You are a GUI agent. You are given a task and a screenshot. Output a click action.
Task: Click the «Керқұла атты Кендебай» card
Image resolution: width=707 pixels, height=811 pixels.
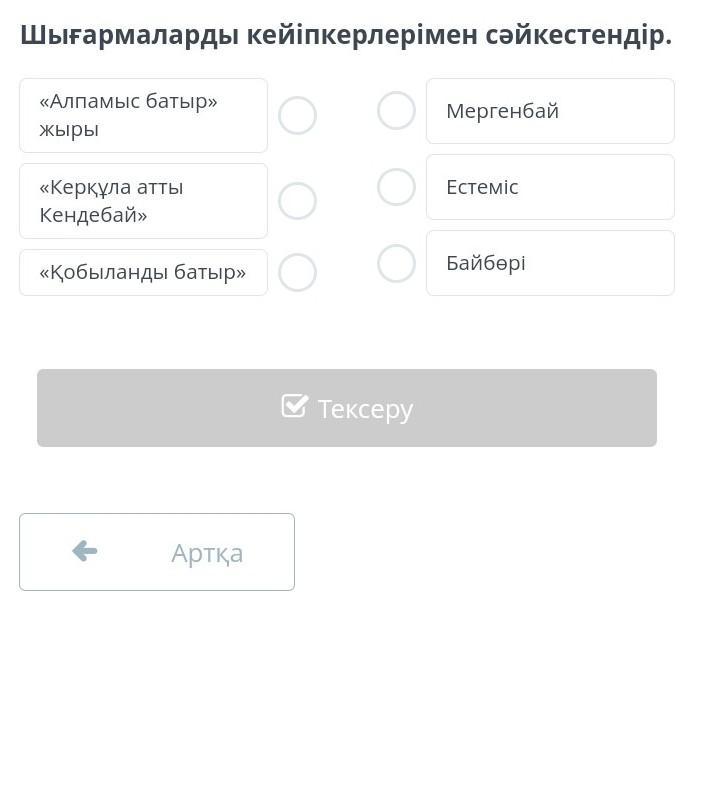coord(143,201)
